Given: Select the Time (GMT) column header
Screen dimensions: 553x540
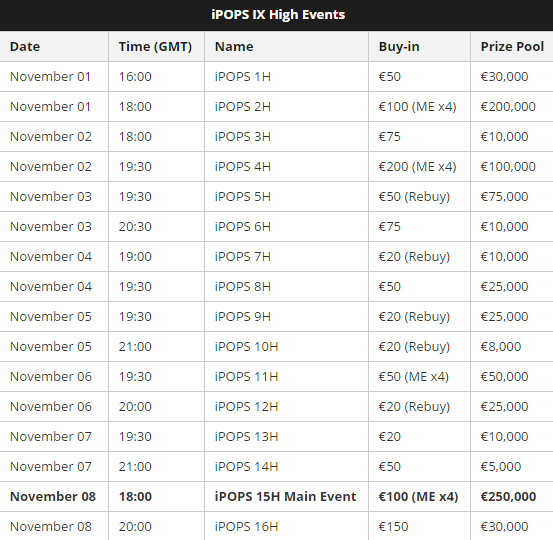Looking at the screenshot, I should pos(155,47).
